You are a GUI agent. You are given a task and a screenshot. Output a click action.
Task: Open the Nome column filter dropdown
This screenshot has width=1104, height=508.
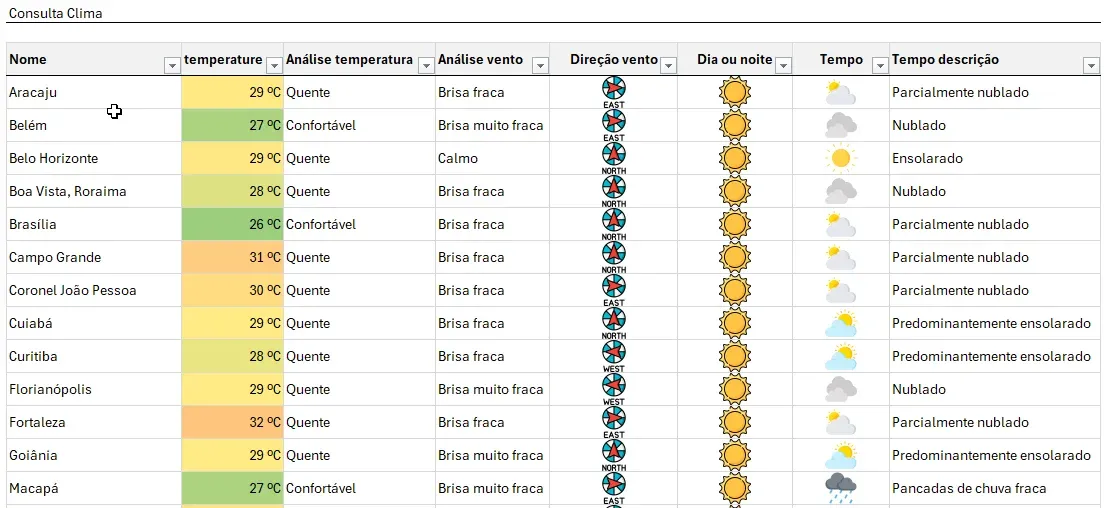[x=172, y=65]
